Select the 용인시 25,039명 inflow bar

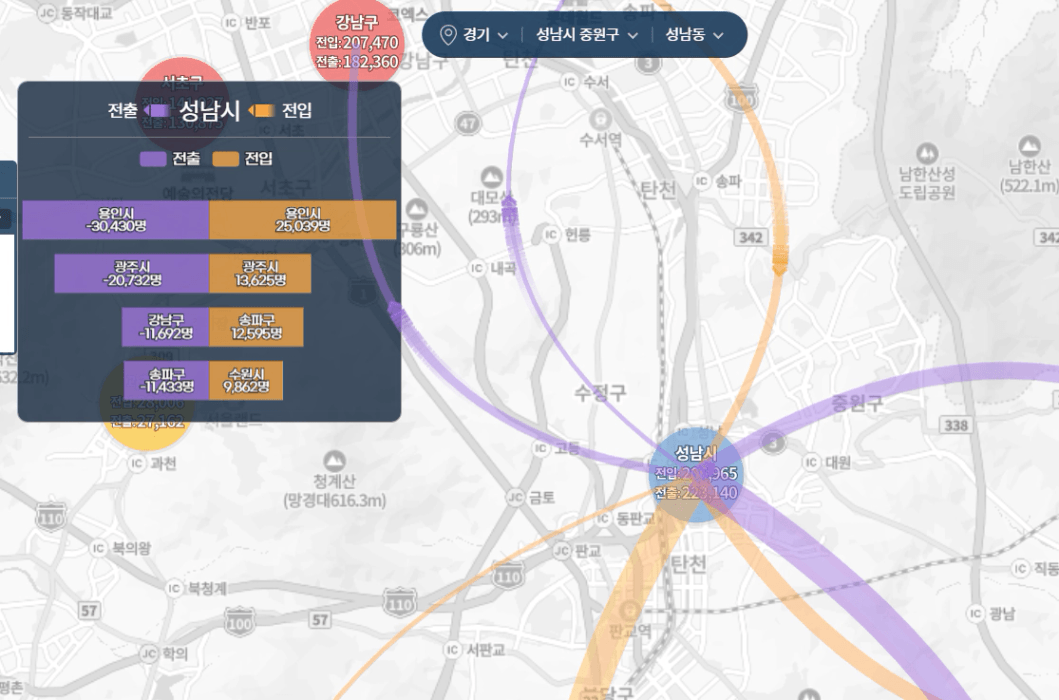tap(303, 220)
